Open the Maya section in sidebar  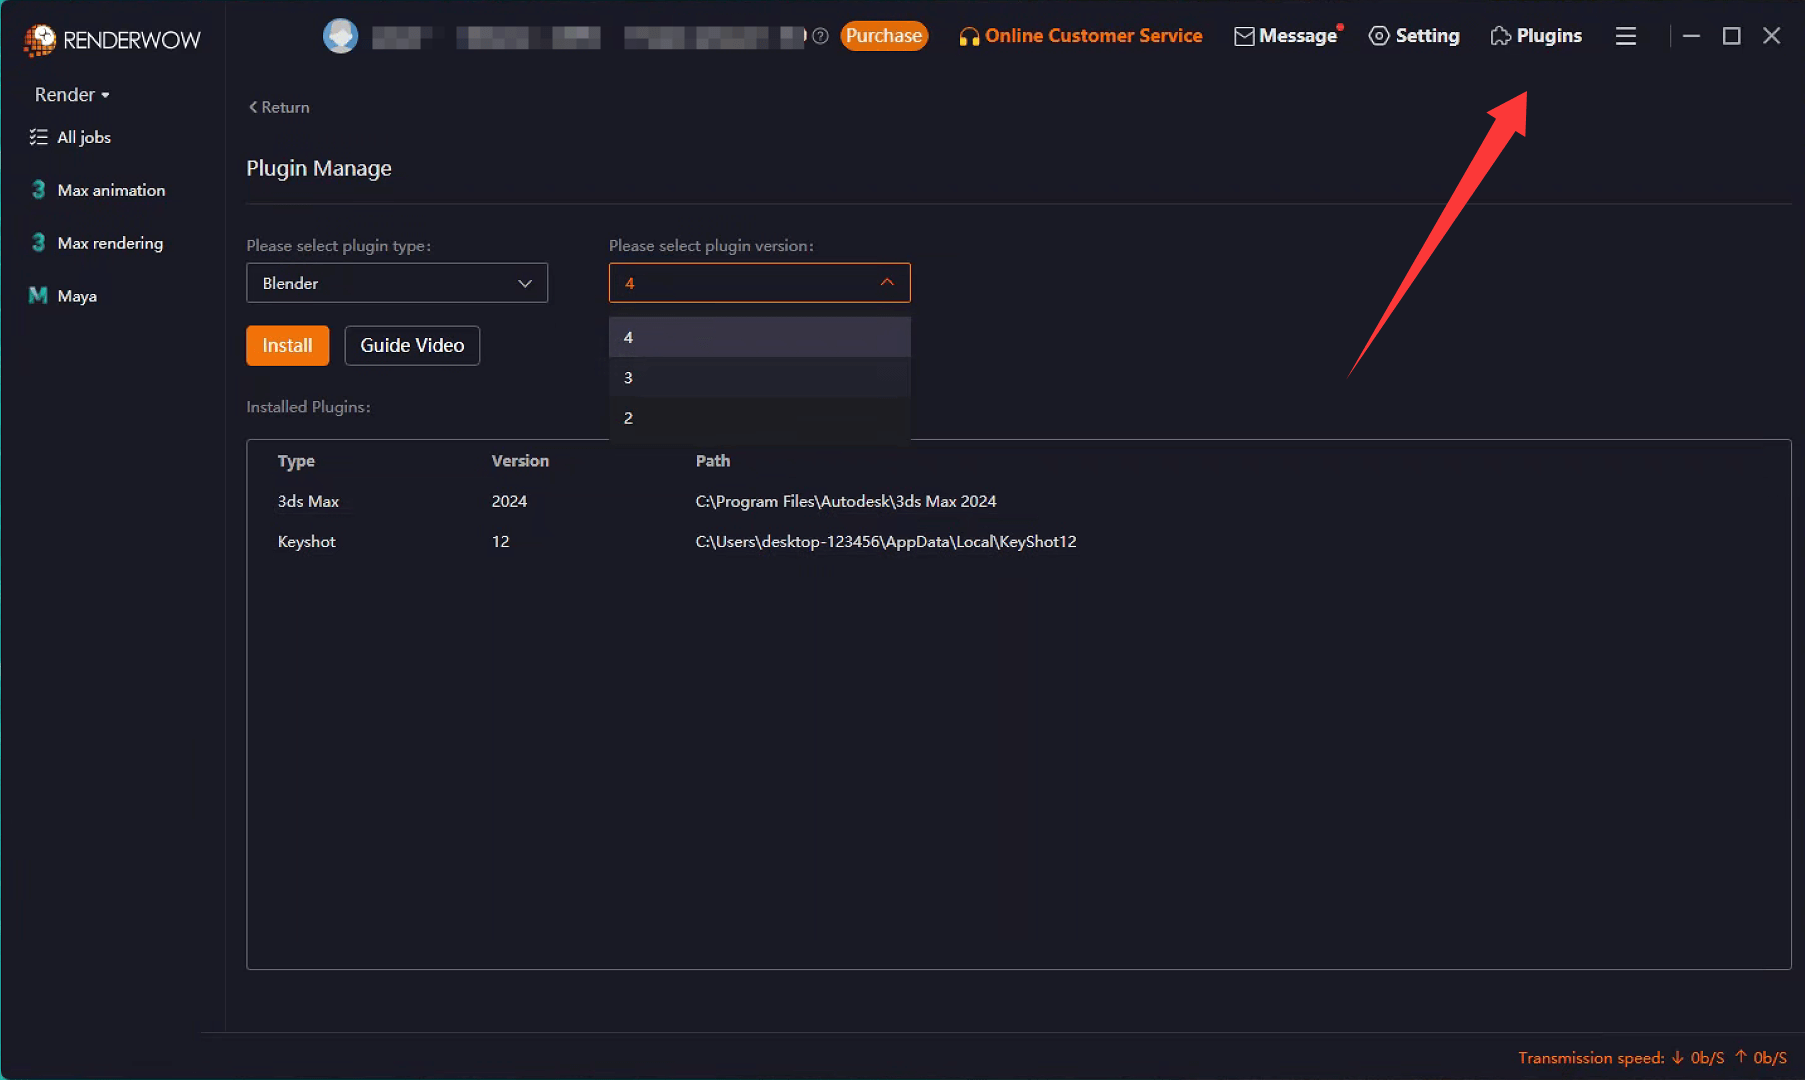76,295
